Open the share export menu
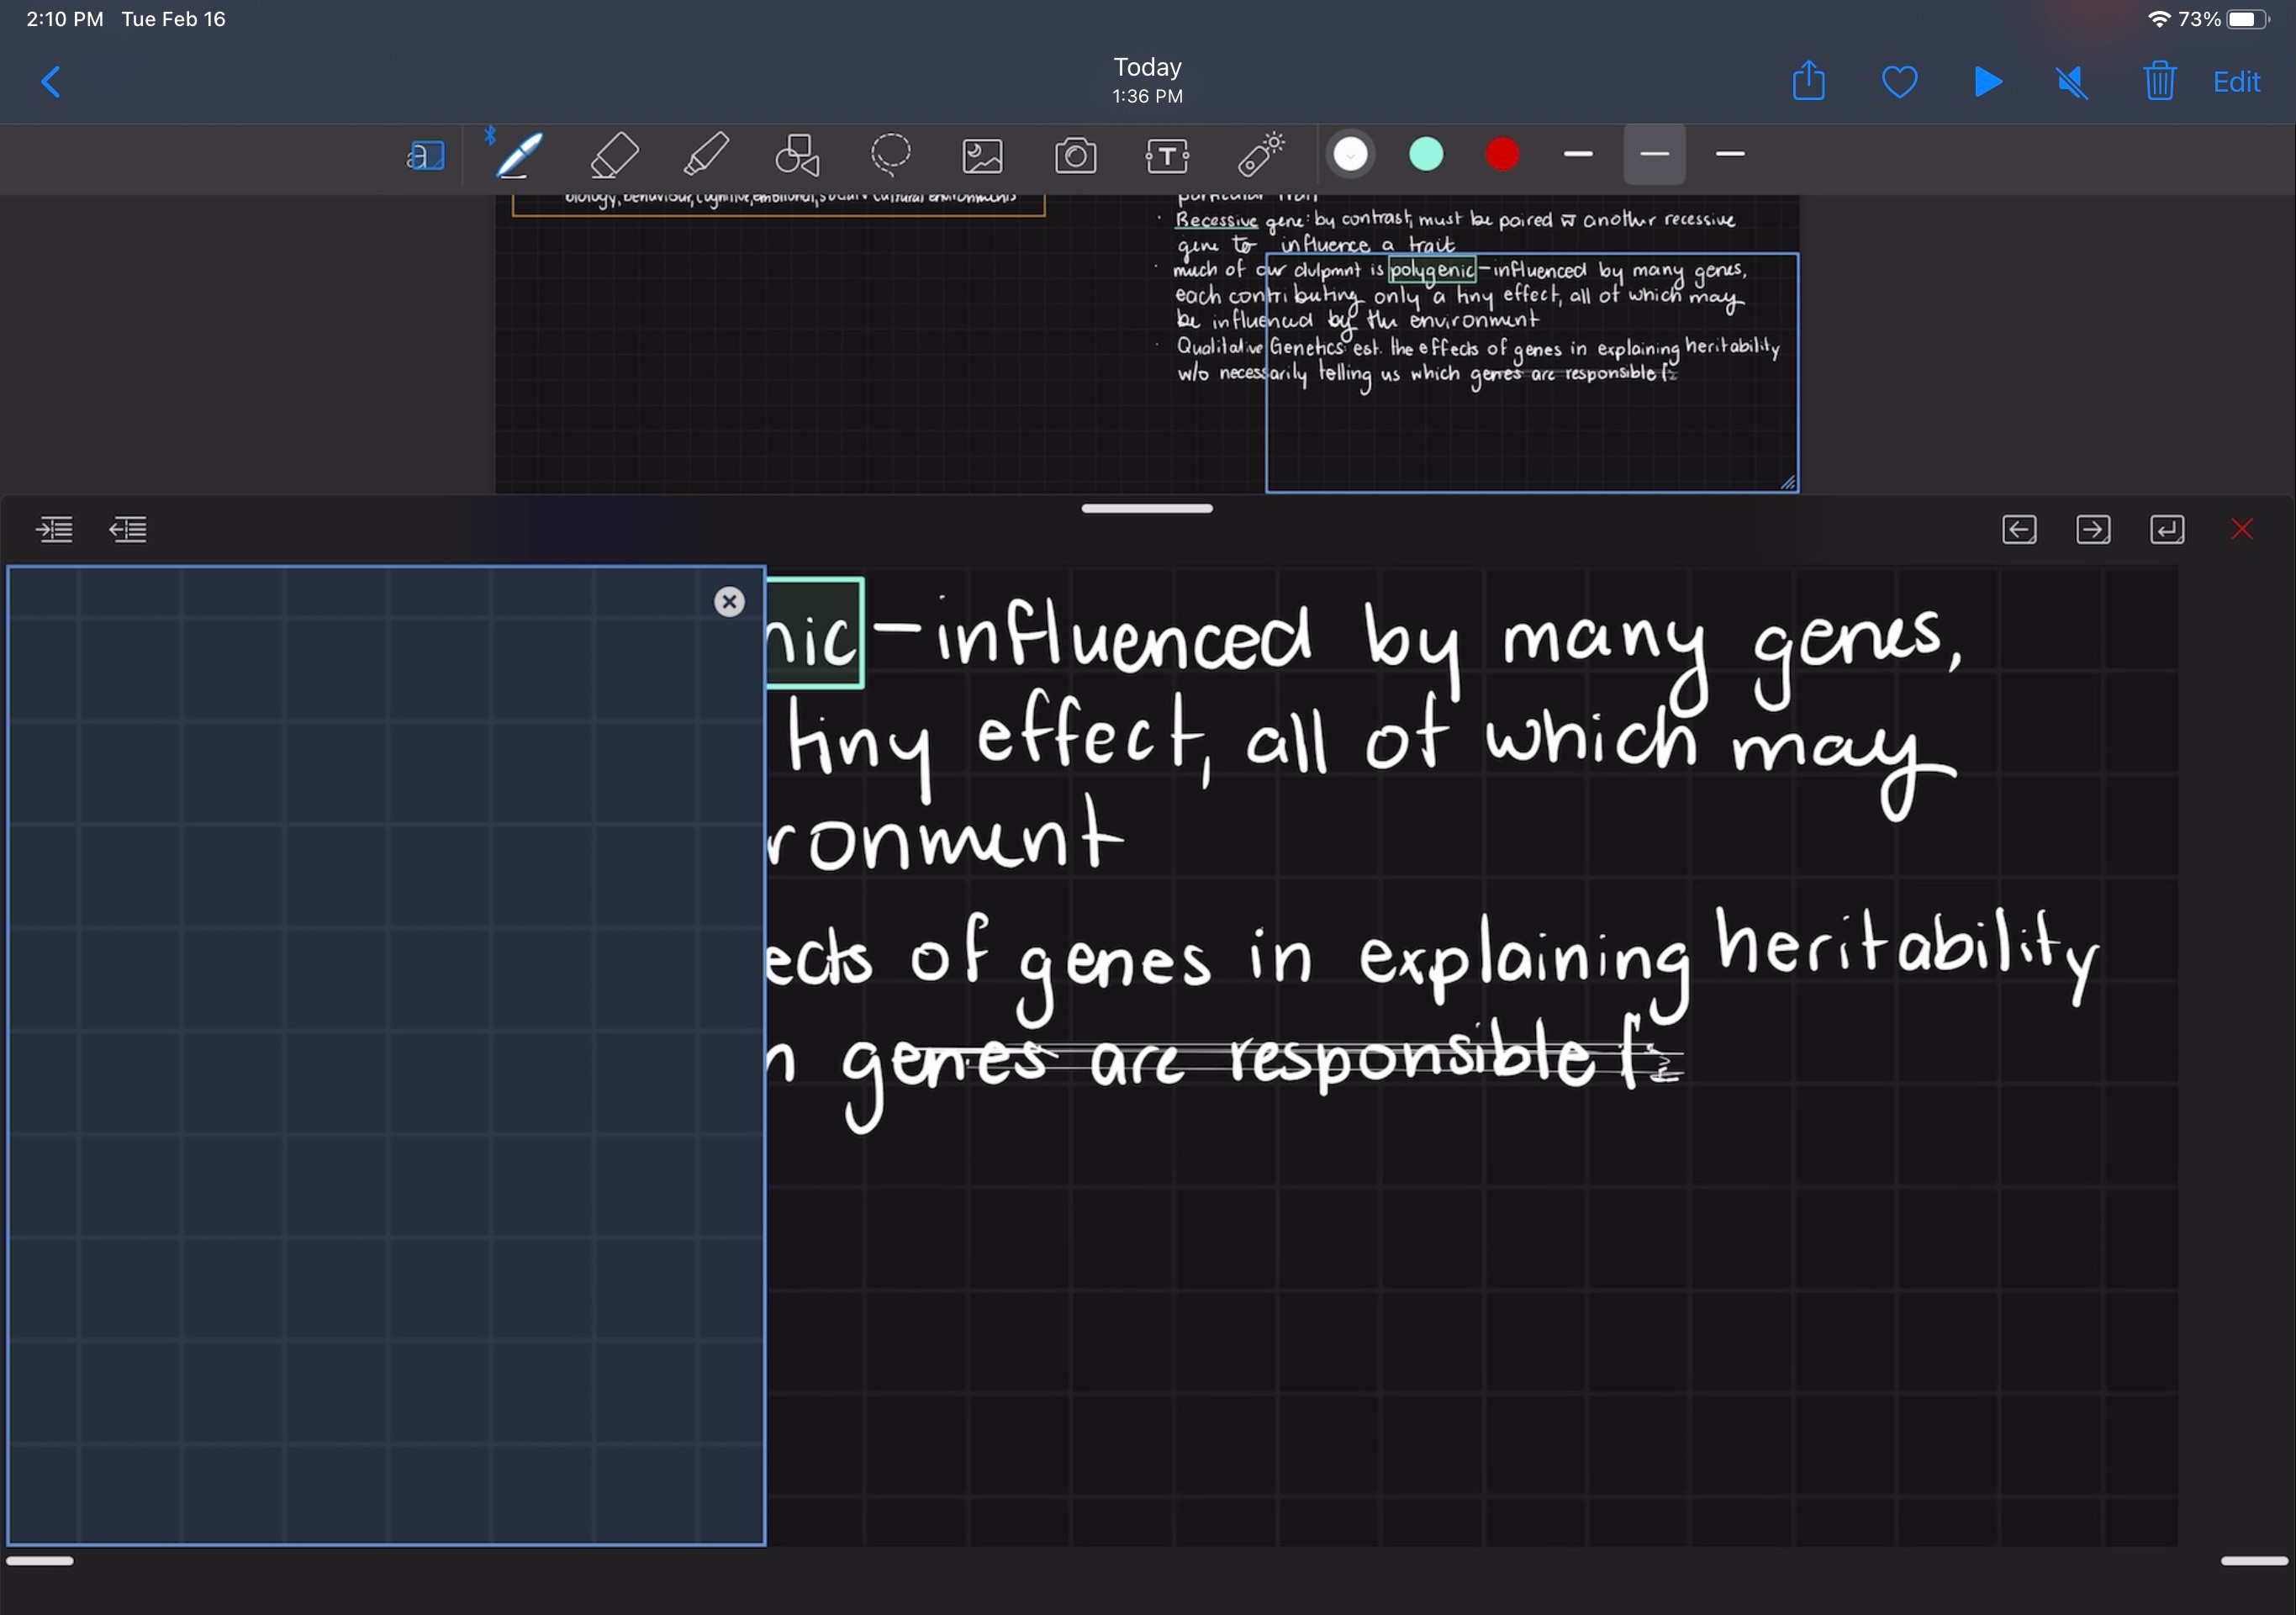 pos(1808,81)
